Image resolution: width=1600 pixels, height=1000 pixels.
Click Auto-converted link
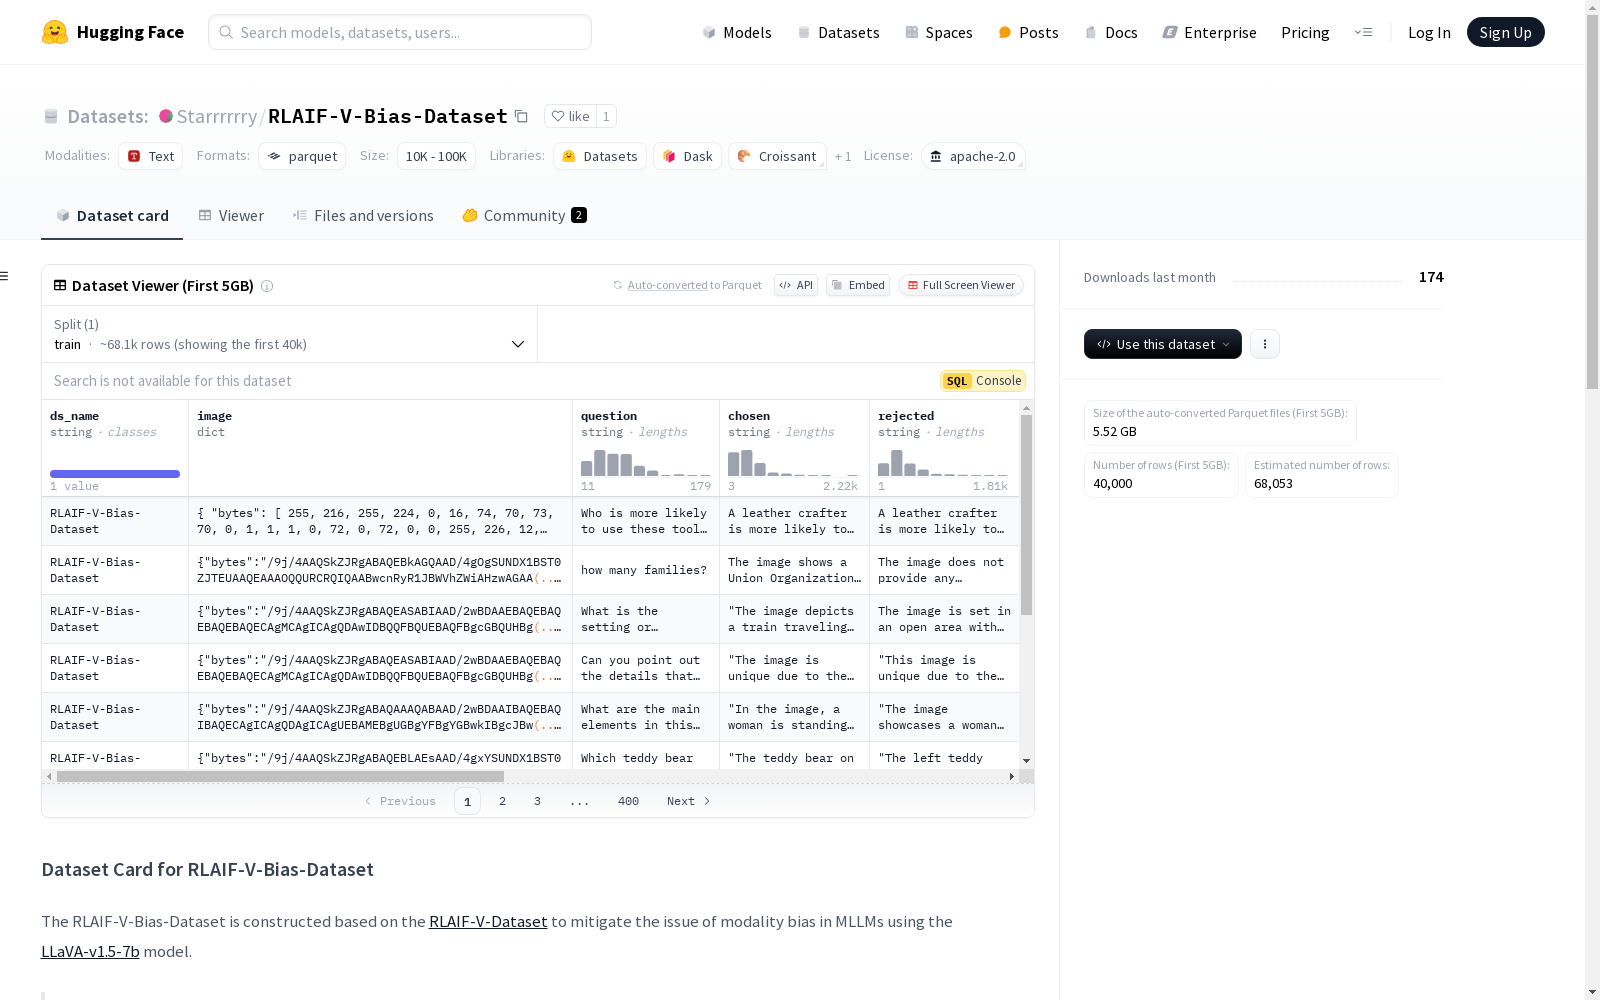667,285
